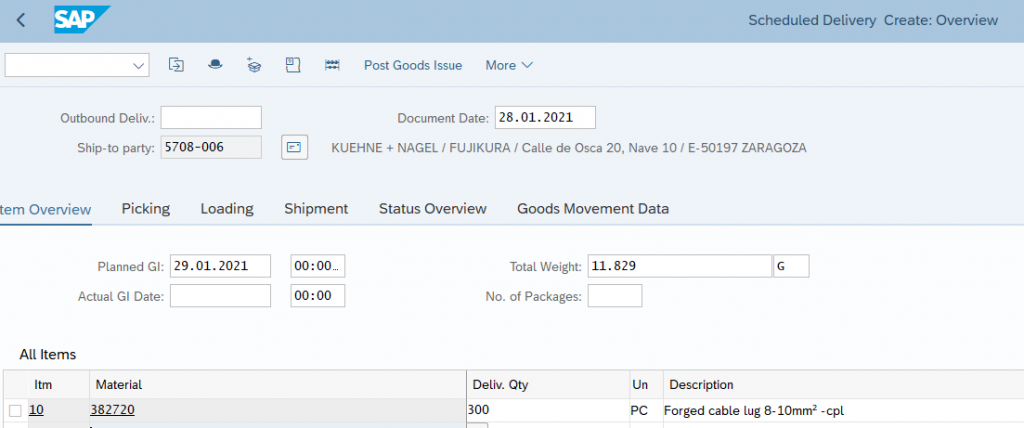Screen dimensions: 1024x428
Task: Click the hat-shaped header details icon
Action: [x=215, y=65]
